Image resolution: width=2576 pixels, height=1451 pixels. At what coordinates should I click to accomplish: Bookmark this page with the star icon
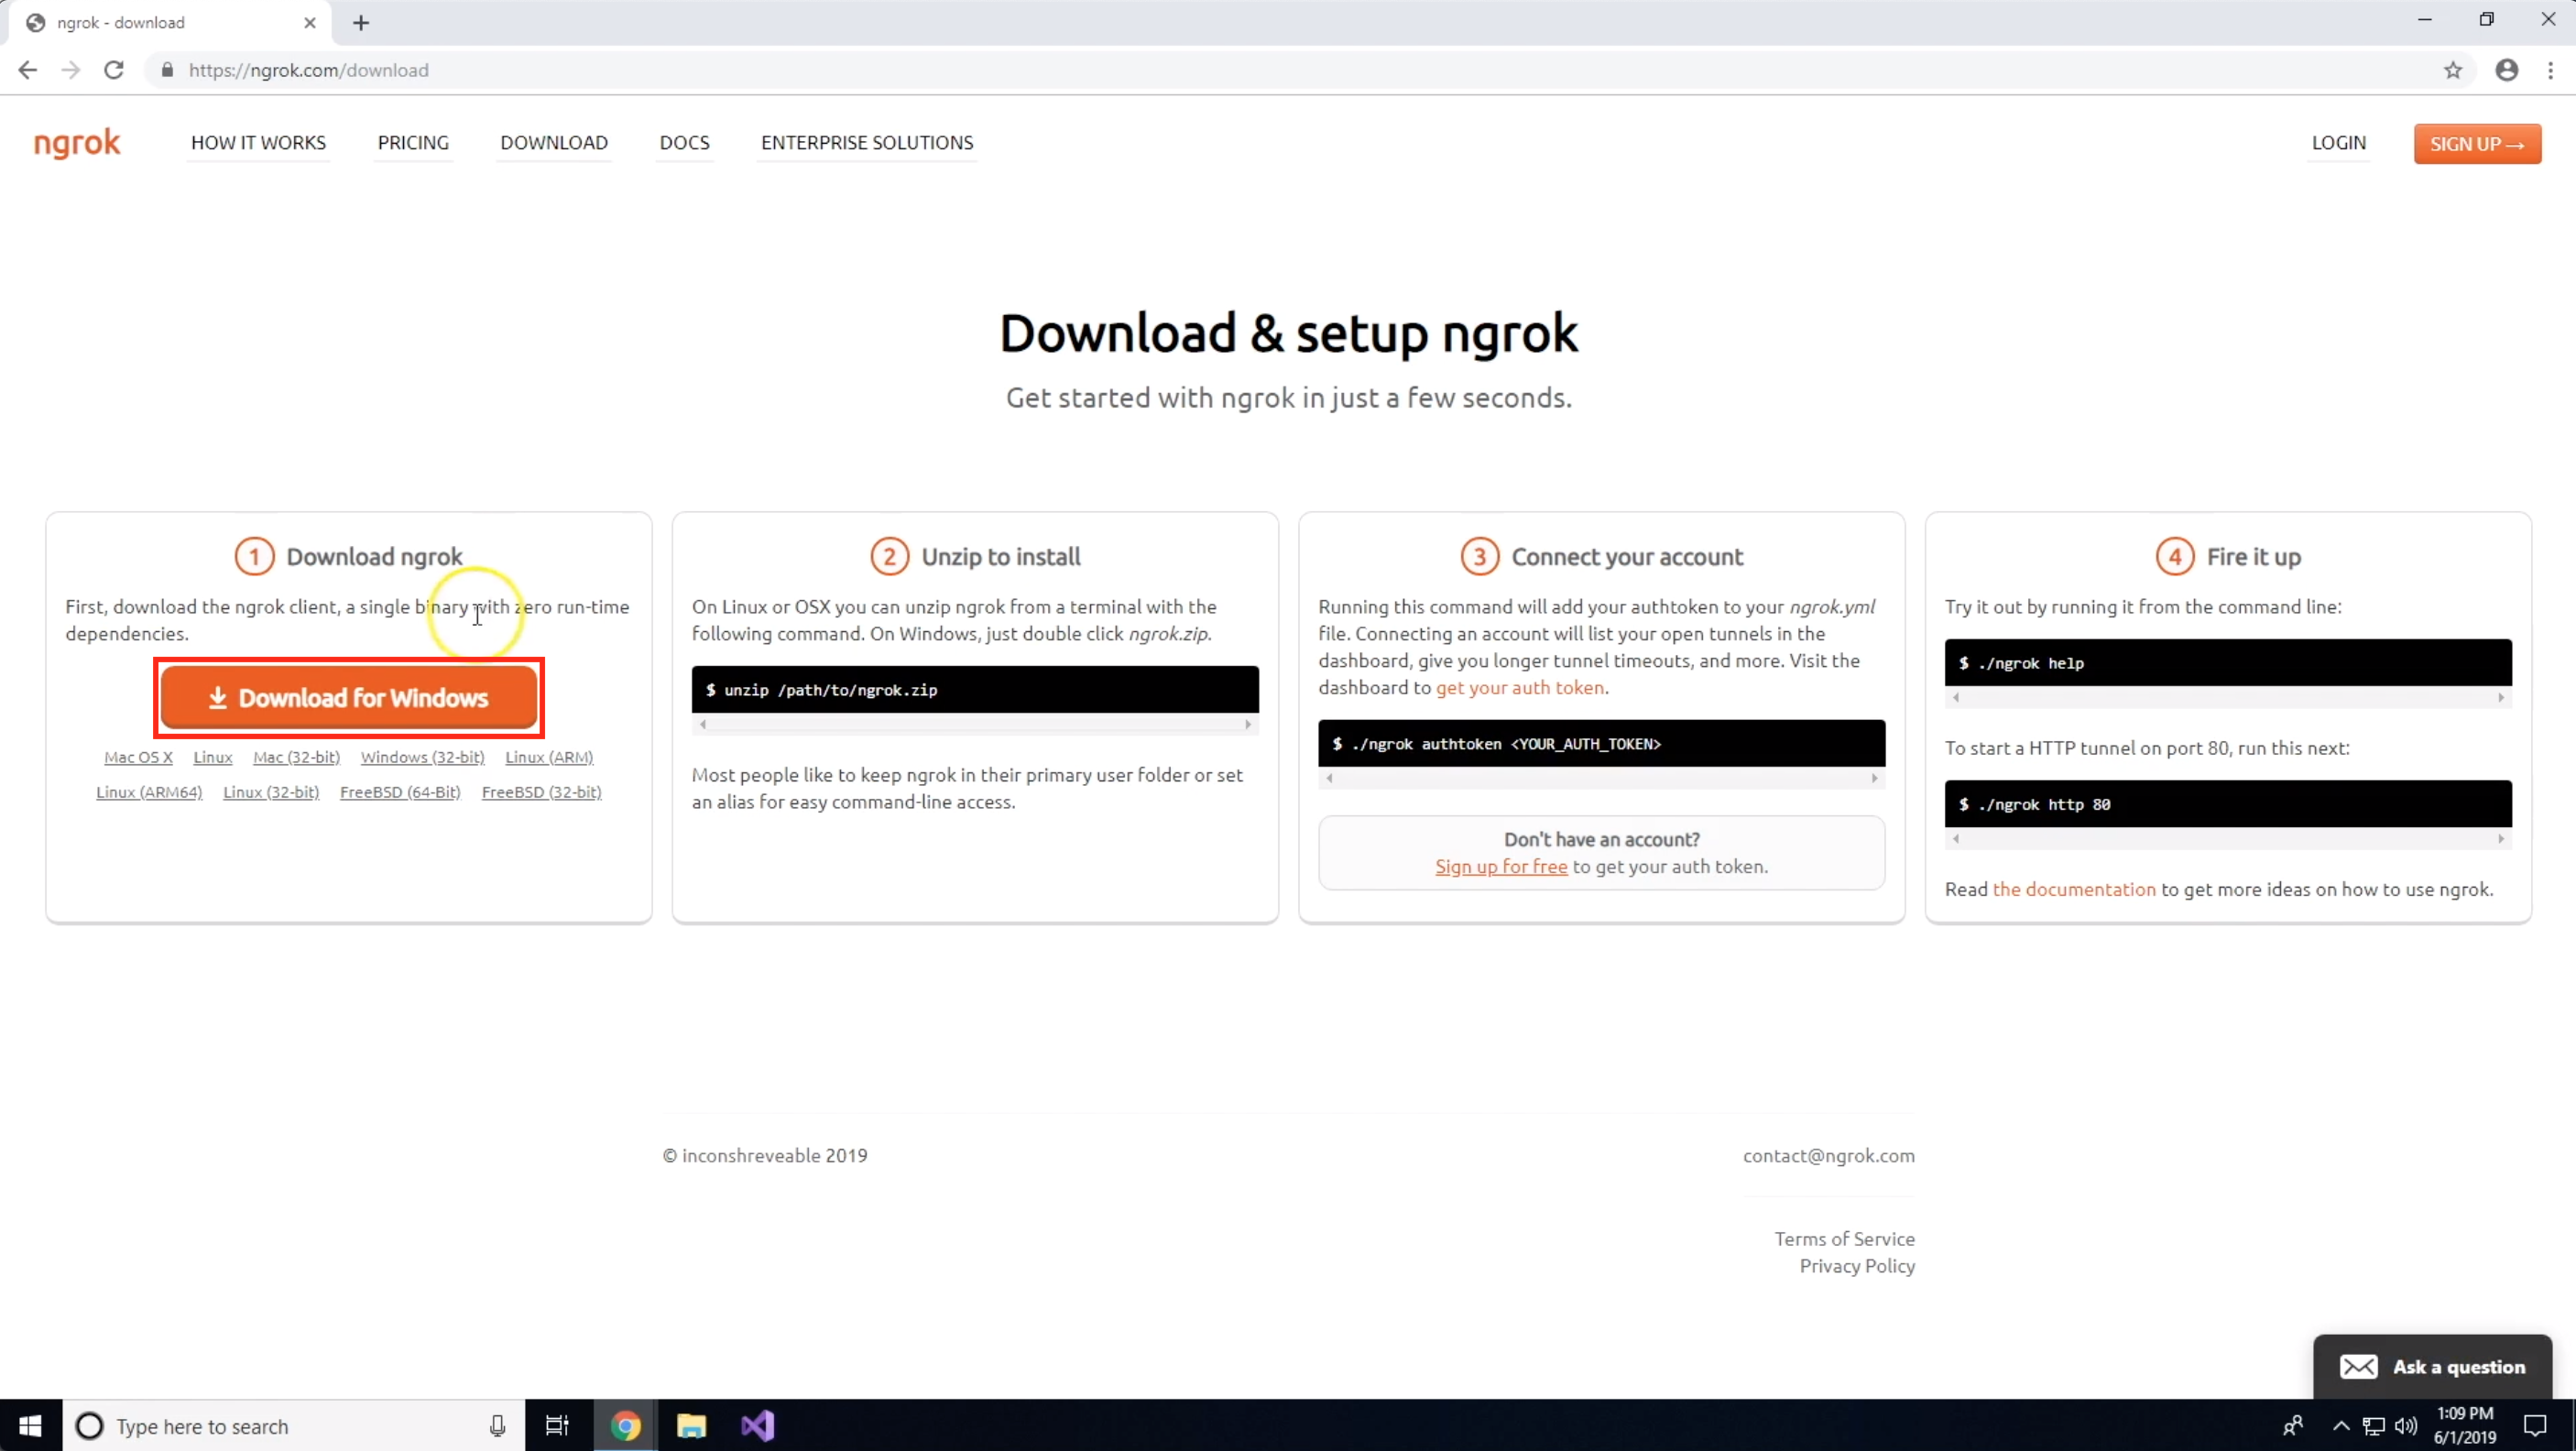2453,70
